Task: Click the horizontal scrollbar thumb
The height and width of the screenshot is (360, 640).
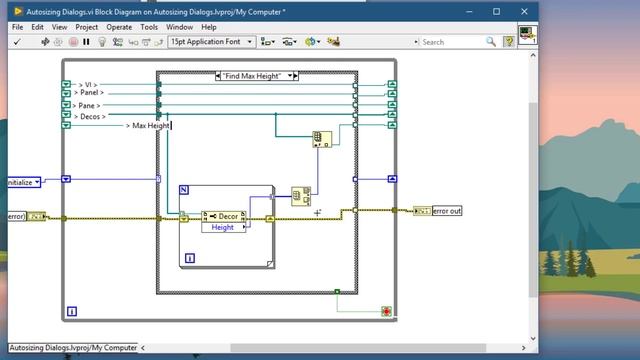Action: tap(358, 348)
